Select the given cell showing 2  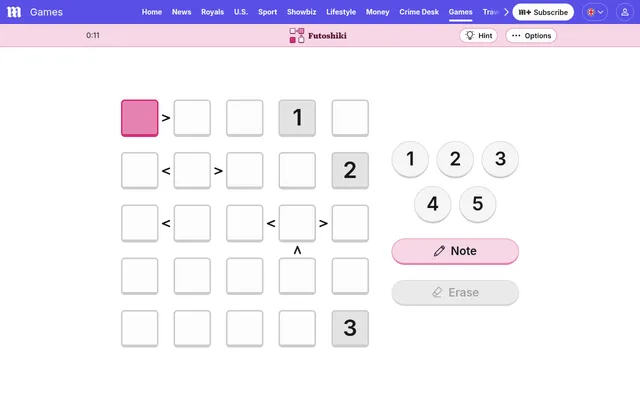tap(350, 171)
